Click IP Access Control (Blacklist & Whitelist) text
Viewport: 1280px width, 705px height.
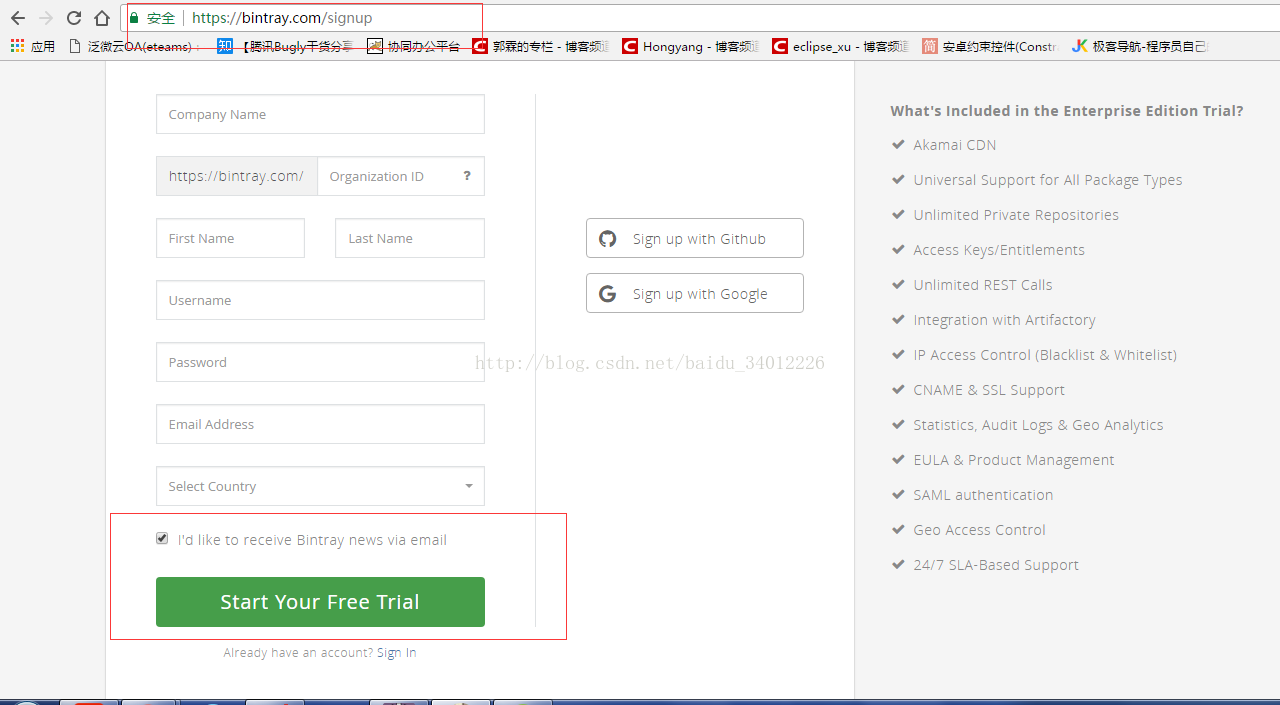[1044, 355]
